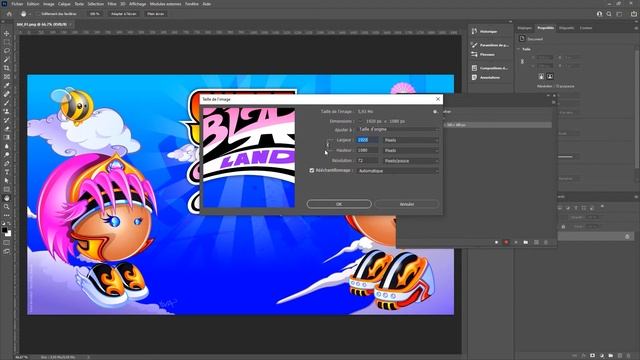Select the Hand tool

(7, 198)
